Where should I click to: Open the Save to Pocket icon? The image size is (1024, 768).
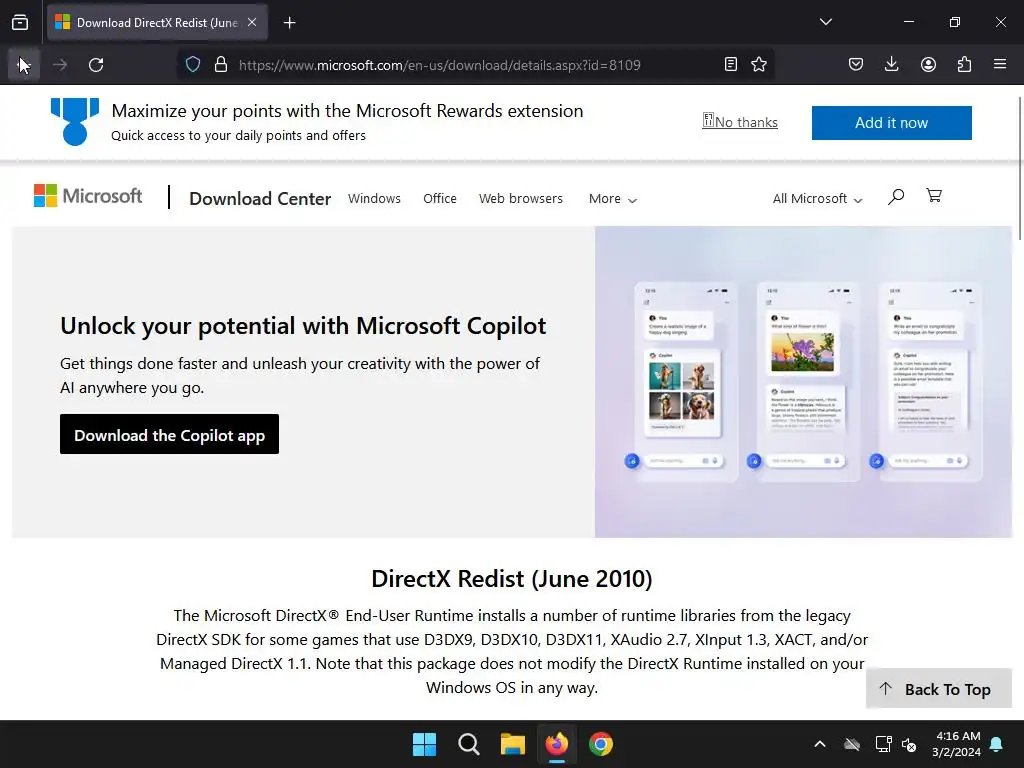[856, 64]
